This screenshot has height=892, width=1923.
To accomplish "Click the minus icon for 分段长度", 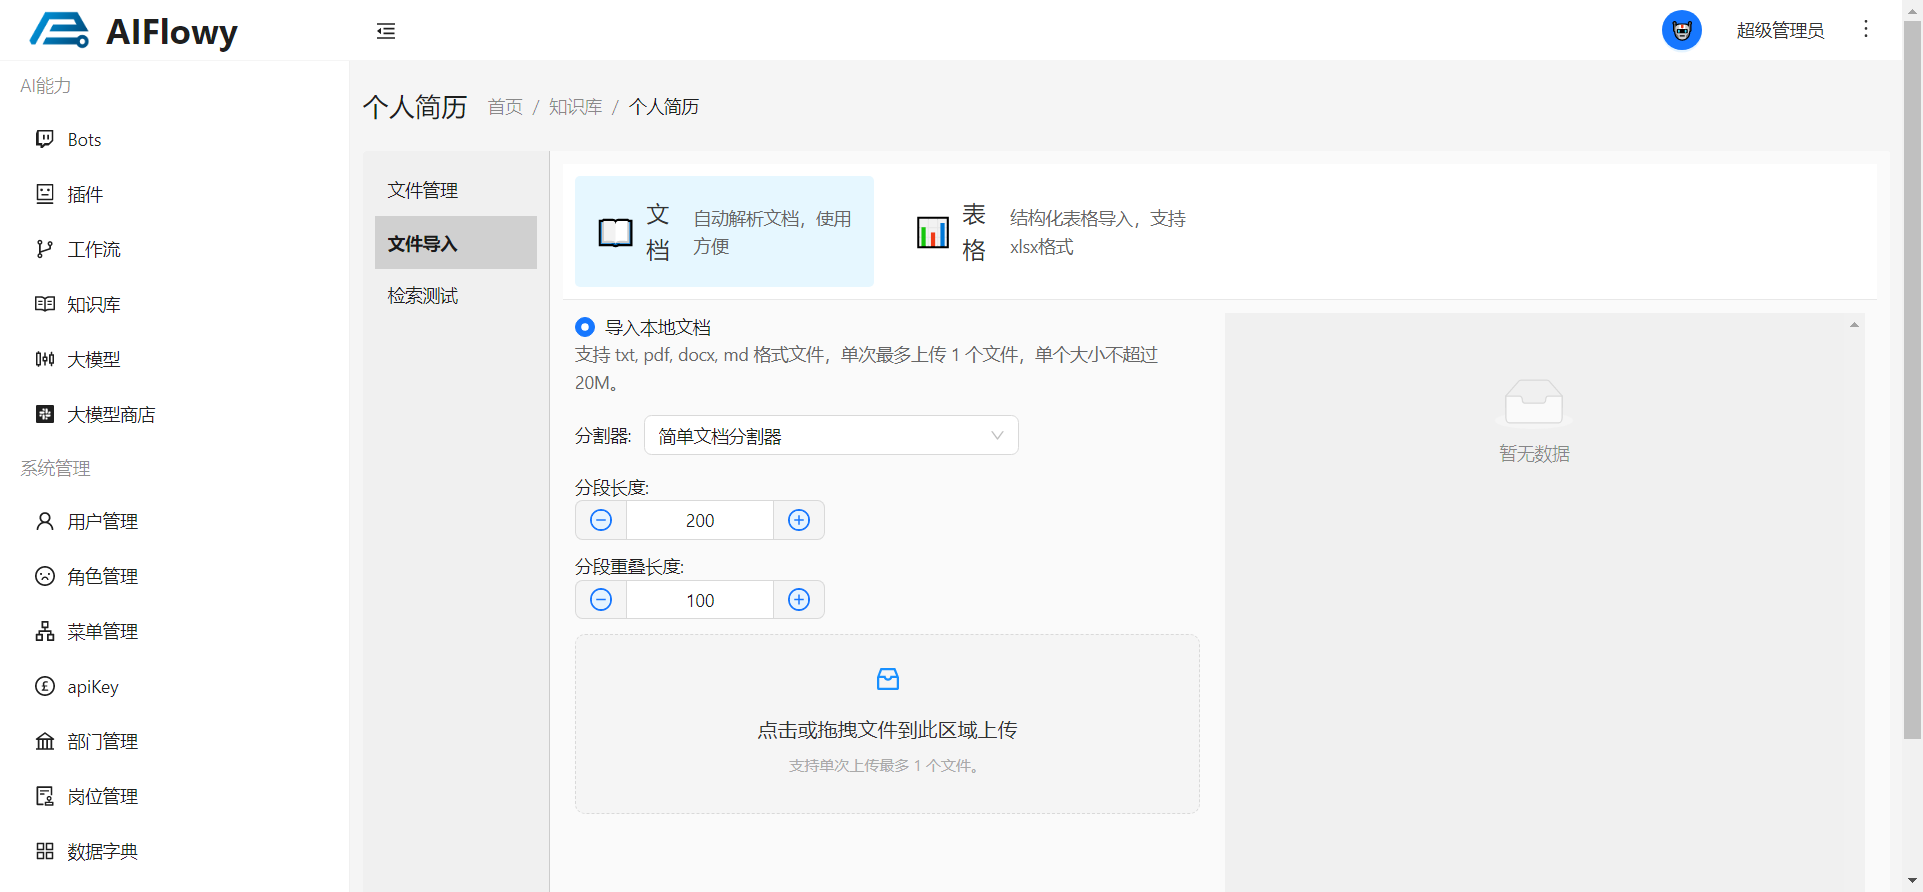I will 601,520.
